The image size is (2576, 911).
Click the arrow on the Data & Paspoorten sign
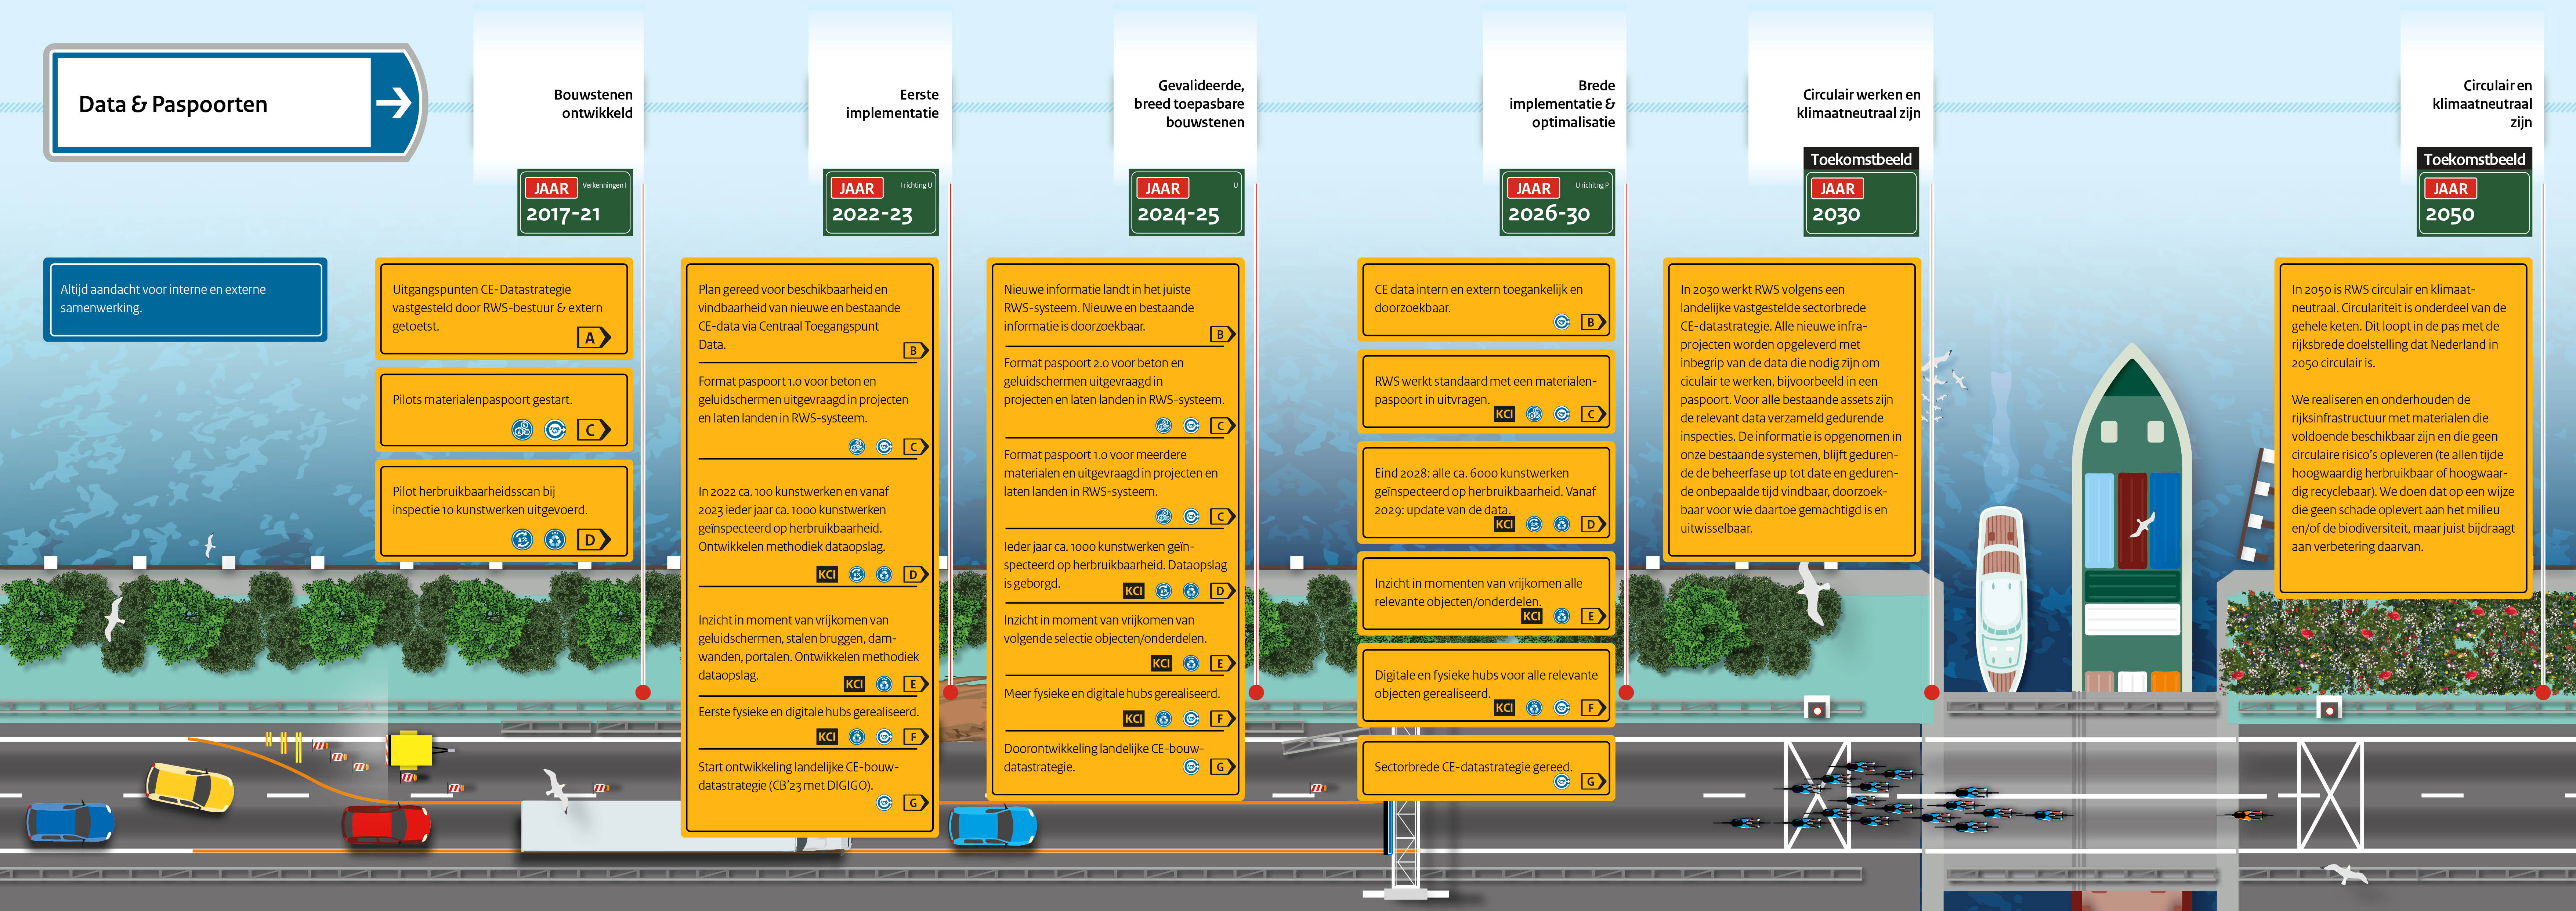click(394, 102)
